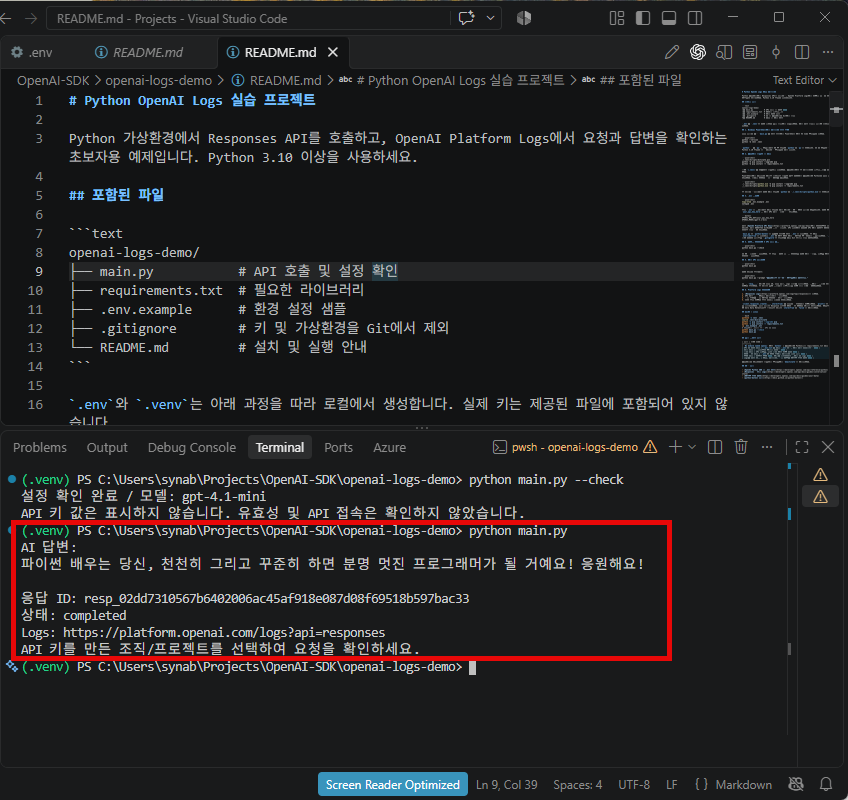
Task: Click the command center search box
Action: coord(249,18)
